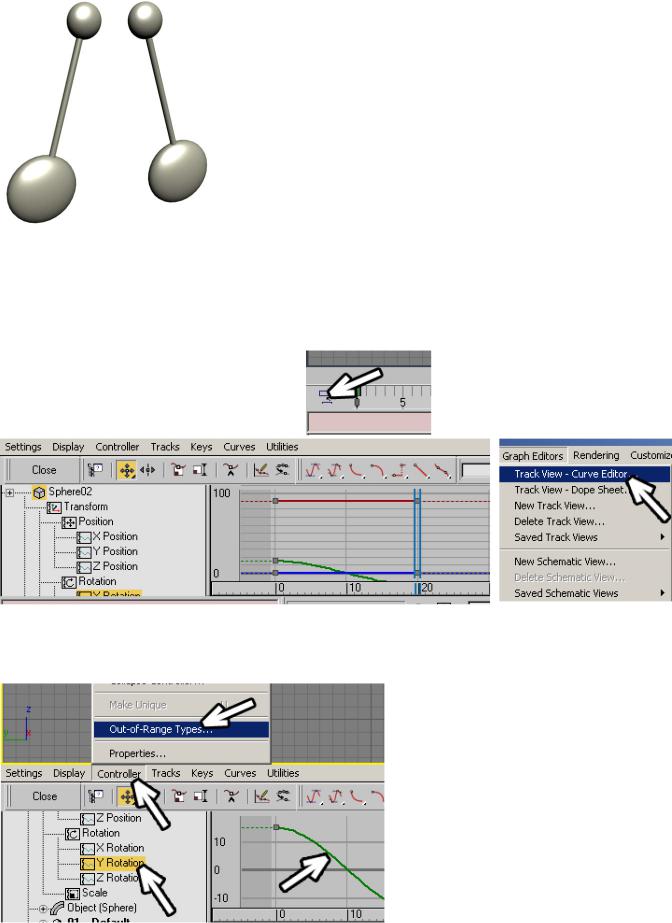Set tangents to Custom in Sphere02 track view
The image size is (672, 923).
pyautogui.click(x=335, y=470)
